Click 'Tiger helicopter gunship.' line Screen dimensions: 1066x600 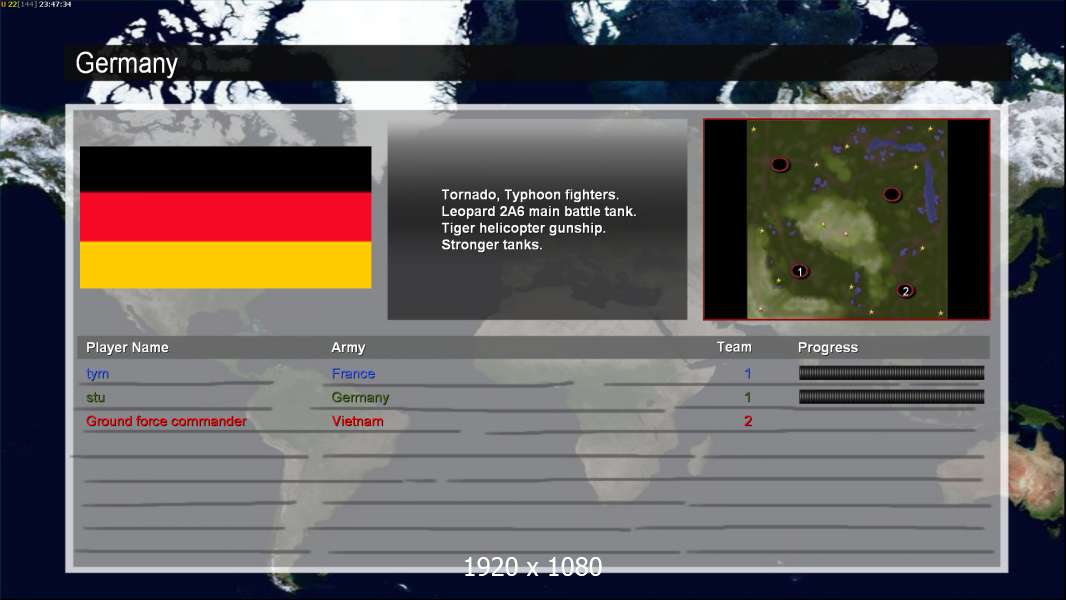click(523, 228)
